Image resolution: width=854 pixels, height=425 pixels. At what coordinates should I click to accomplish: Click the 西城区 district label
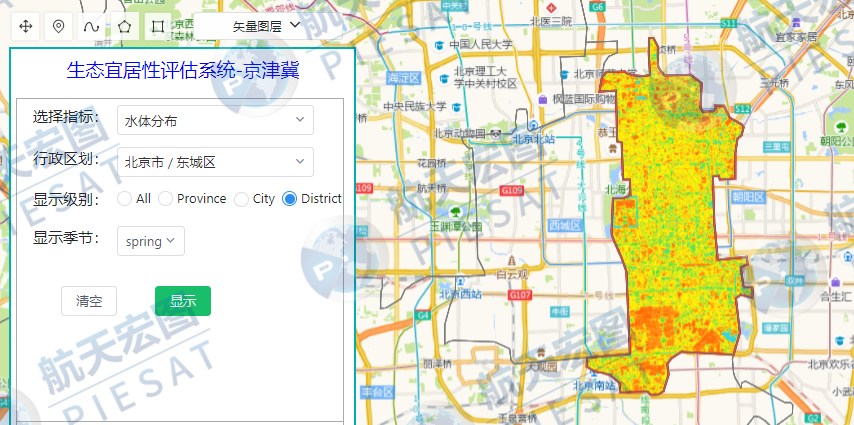(x=566, y=225)
